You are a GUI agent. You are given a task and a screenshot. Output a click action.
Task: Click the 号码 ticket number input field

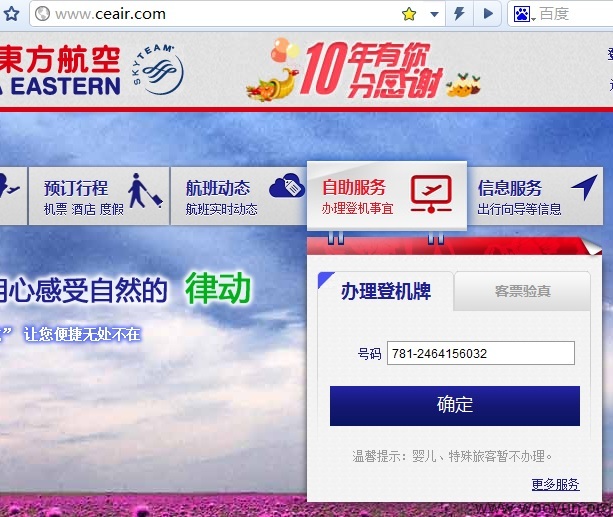[480, 353]
